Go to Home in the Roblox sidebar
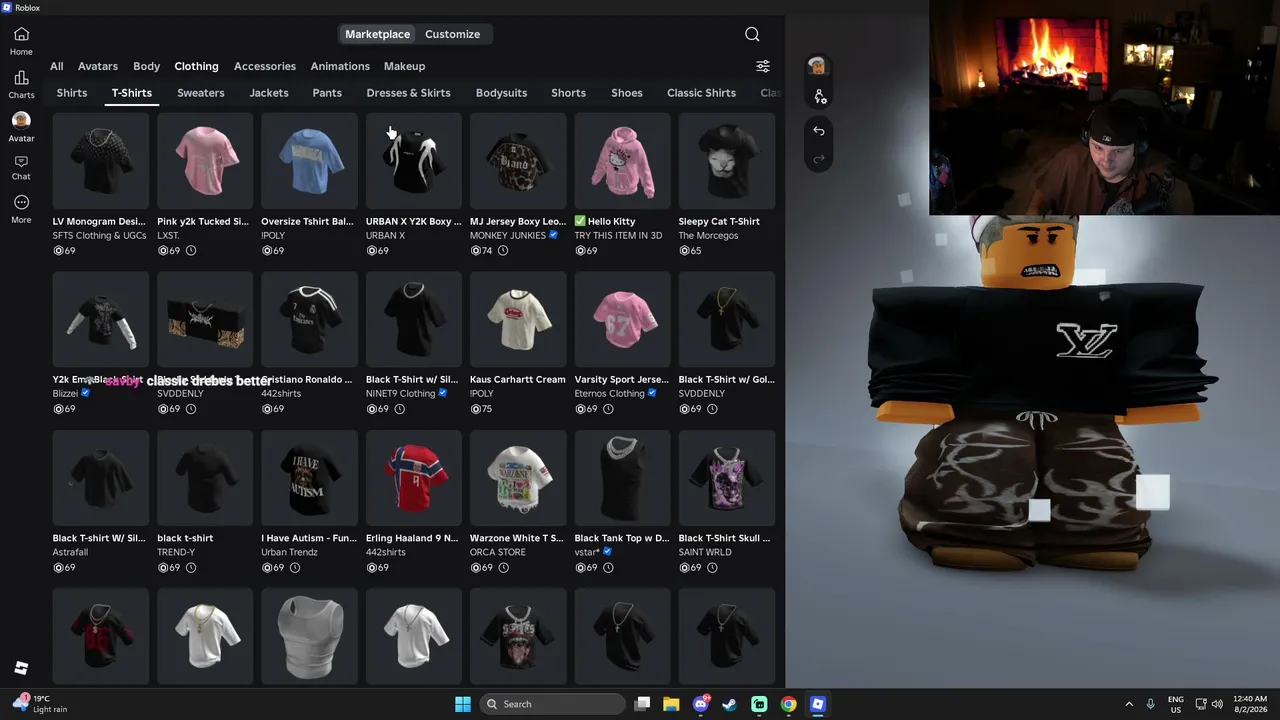The height and width of the screenshot is (720, 1280). [21, 41]
